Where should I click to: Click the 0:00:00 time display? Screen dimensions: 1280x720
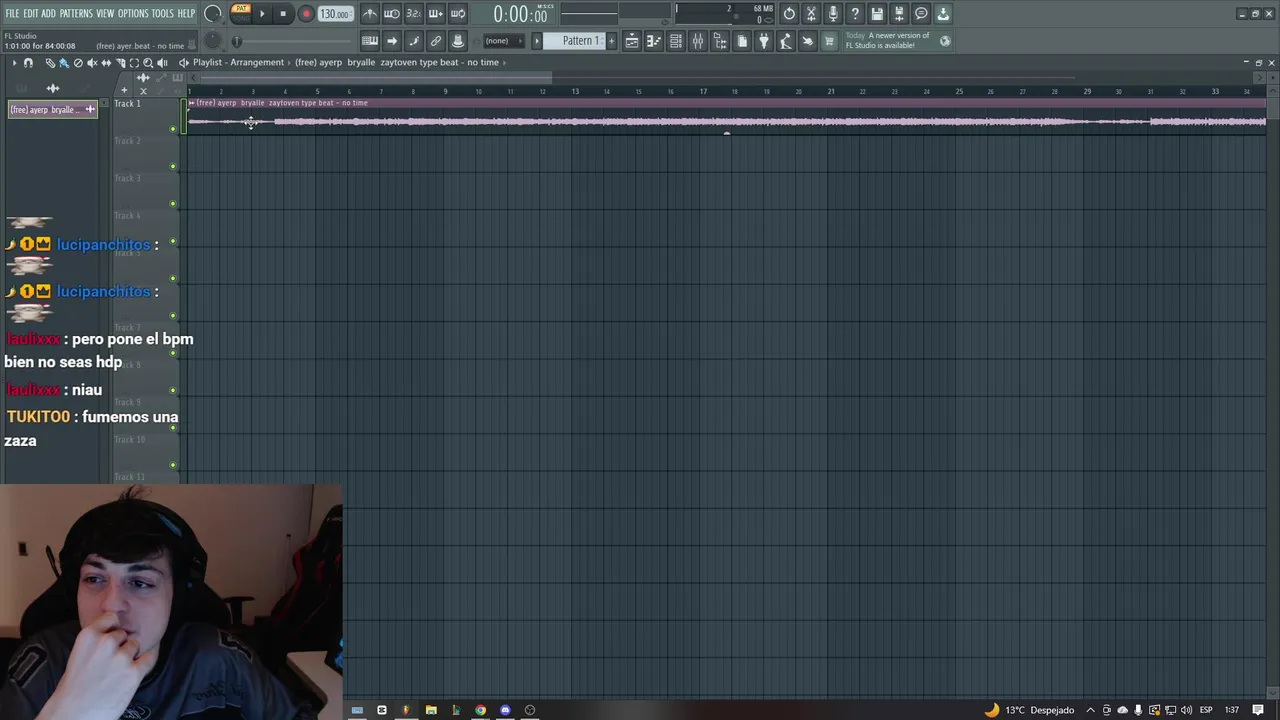[520, 14]
